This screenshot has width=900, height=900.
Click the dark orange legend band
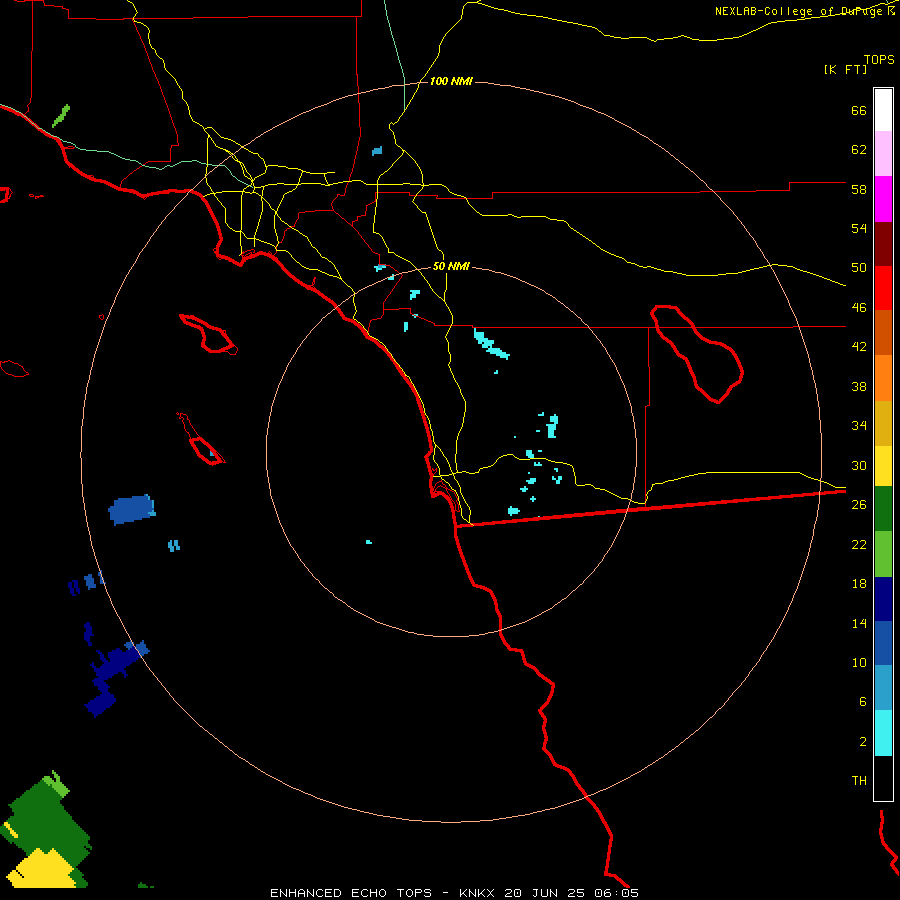click(883, 332)
